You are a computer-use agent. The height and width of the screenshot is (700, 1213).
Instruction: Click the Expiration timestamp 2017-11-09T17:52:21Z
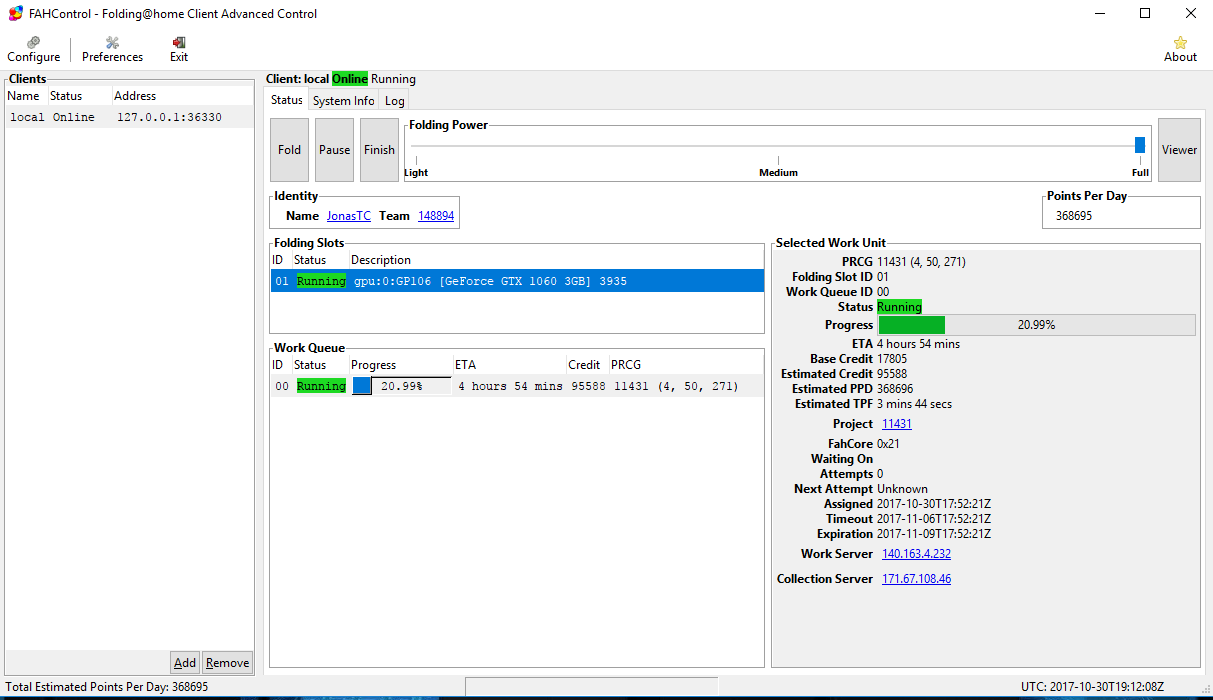[934, 534]
